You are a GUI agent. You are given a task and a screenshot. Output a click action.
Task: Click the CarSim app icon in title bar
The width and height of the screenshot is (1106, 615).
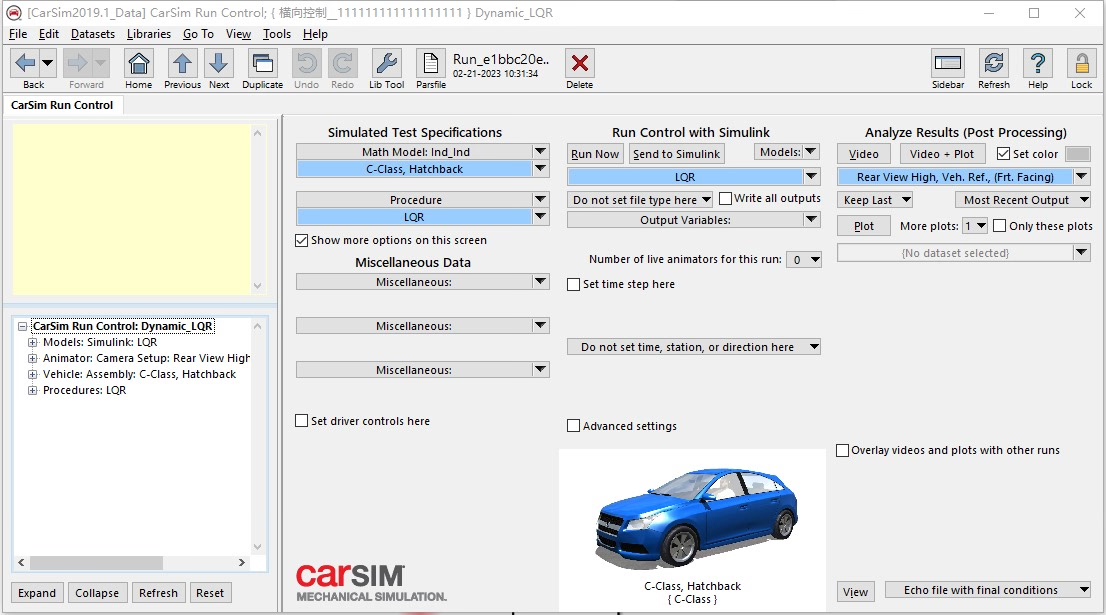(13, 13)
